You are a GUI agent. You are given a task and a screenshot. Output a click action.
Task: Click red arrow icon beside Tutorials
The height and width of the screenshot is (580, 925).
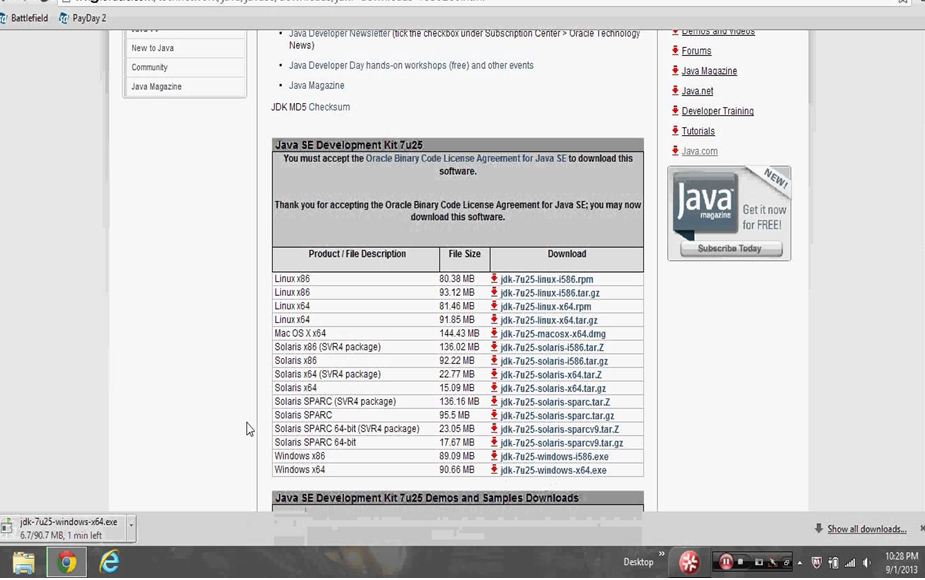pos(675,131)
